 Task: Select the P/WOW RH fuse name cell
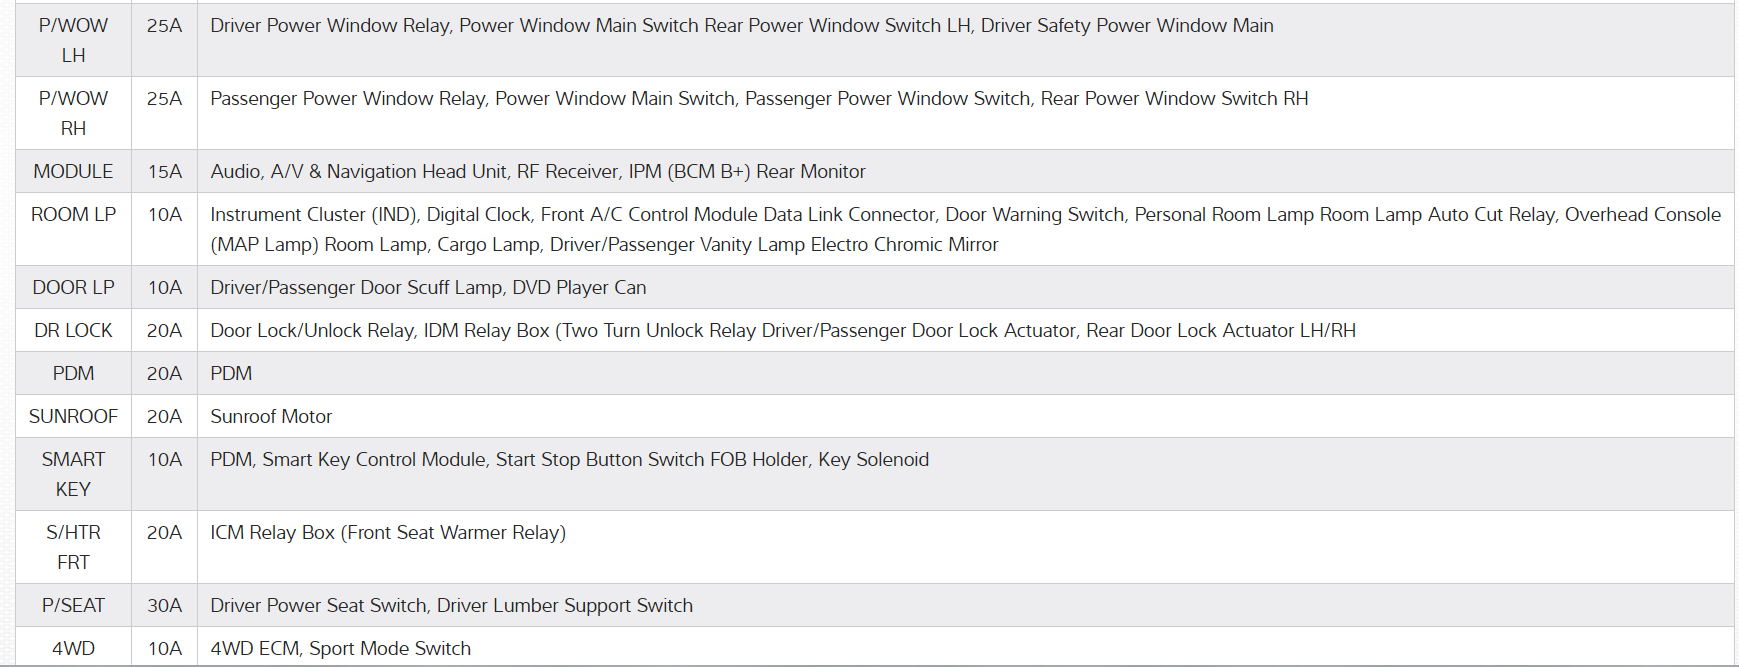tap(73, 113)
